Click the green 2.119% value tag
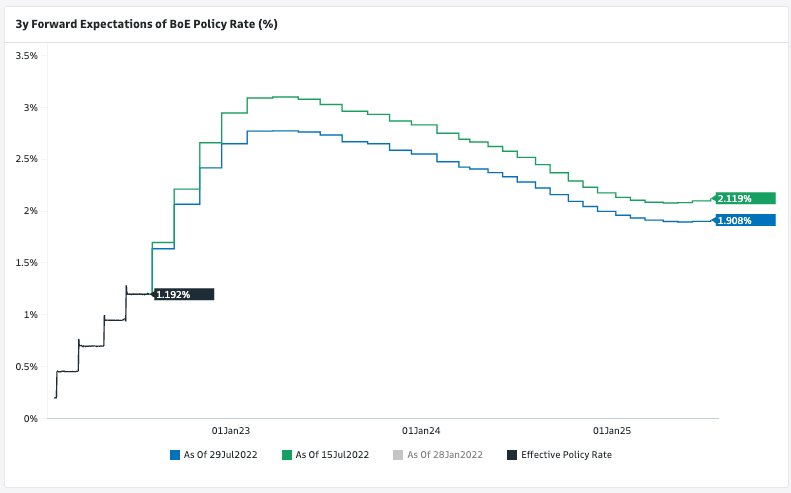Viewport: 791px width, 493px height. pyautogui.click(x=745, y=198)
